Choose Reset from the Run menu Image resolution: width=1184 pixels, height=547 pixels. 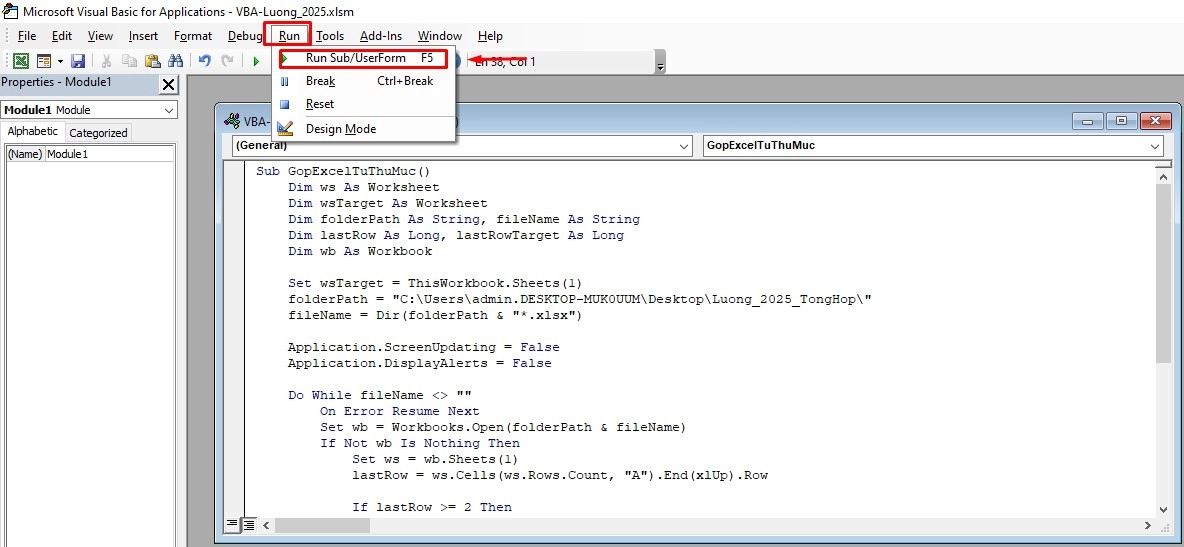click(363, 104)
